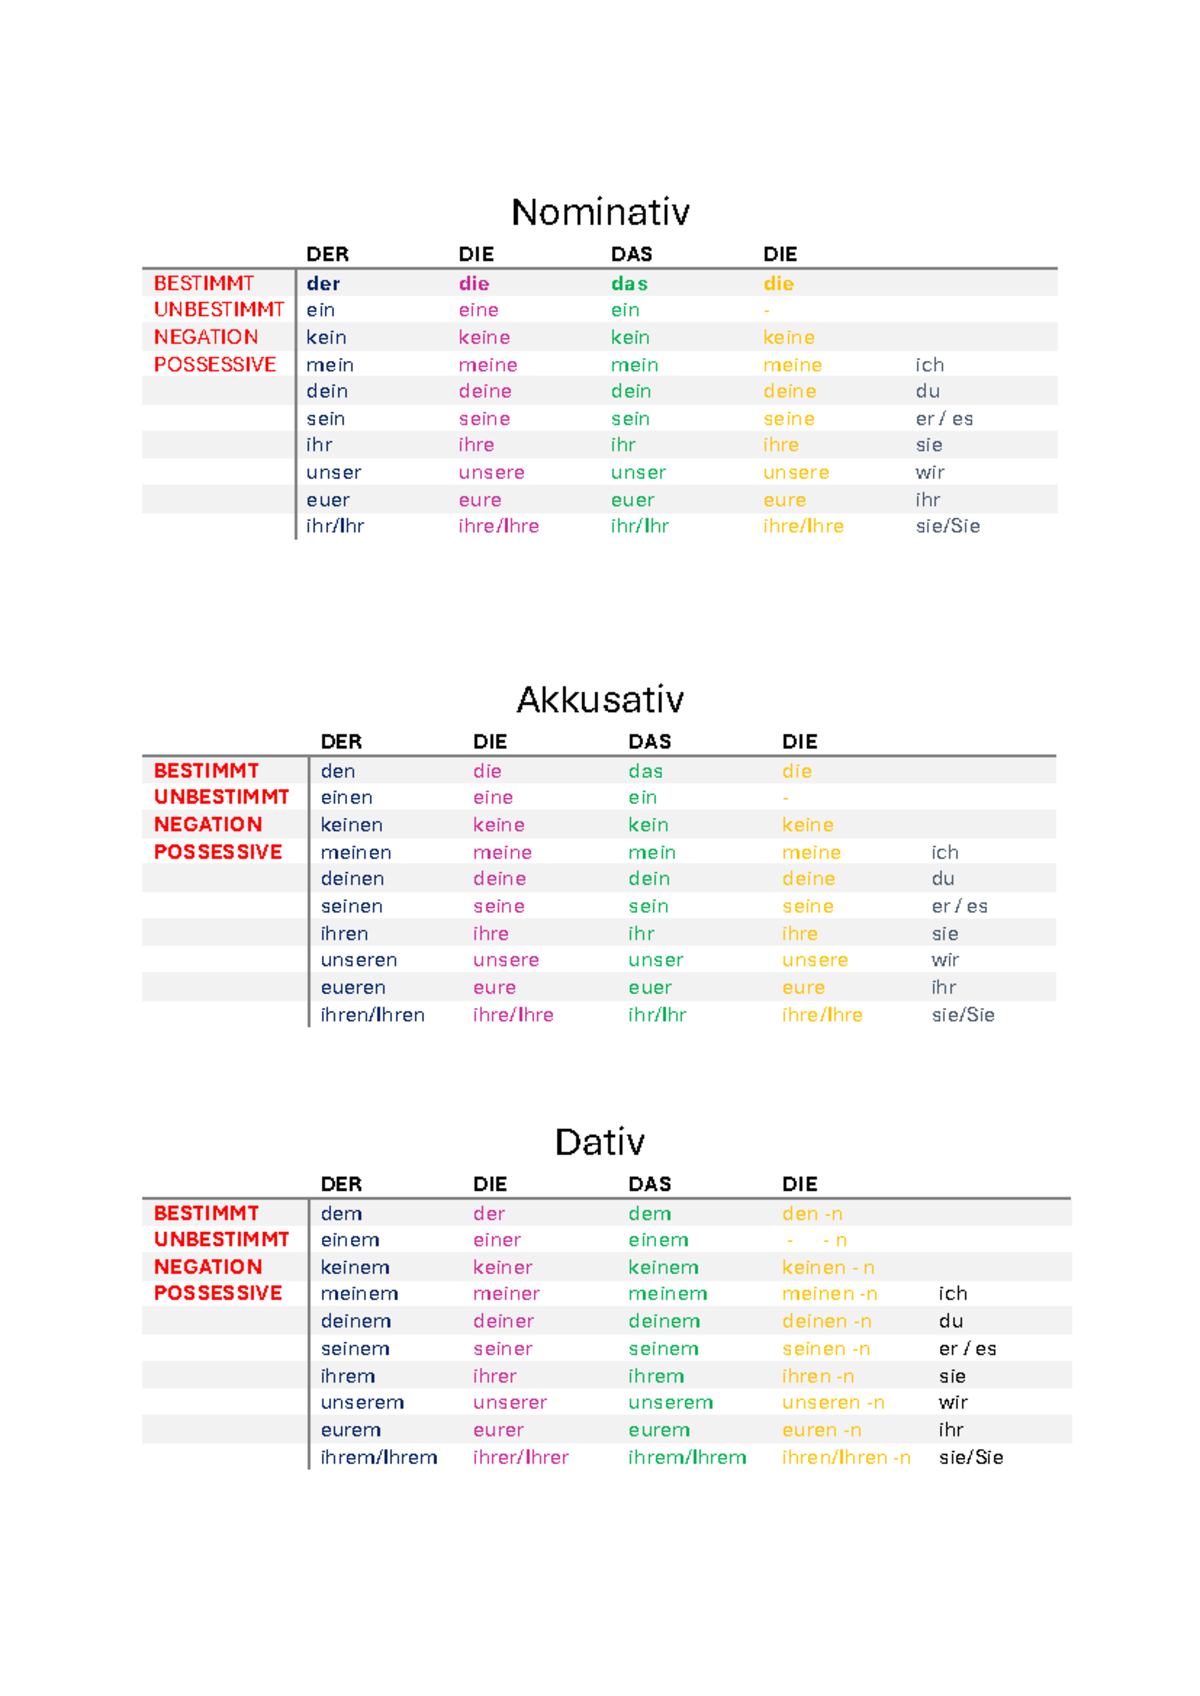Select BESTIMMT label in Nominativ table
Viewport: 1200px width, 1696px height.
pos(204,283)
